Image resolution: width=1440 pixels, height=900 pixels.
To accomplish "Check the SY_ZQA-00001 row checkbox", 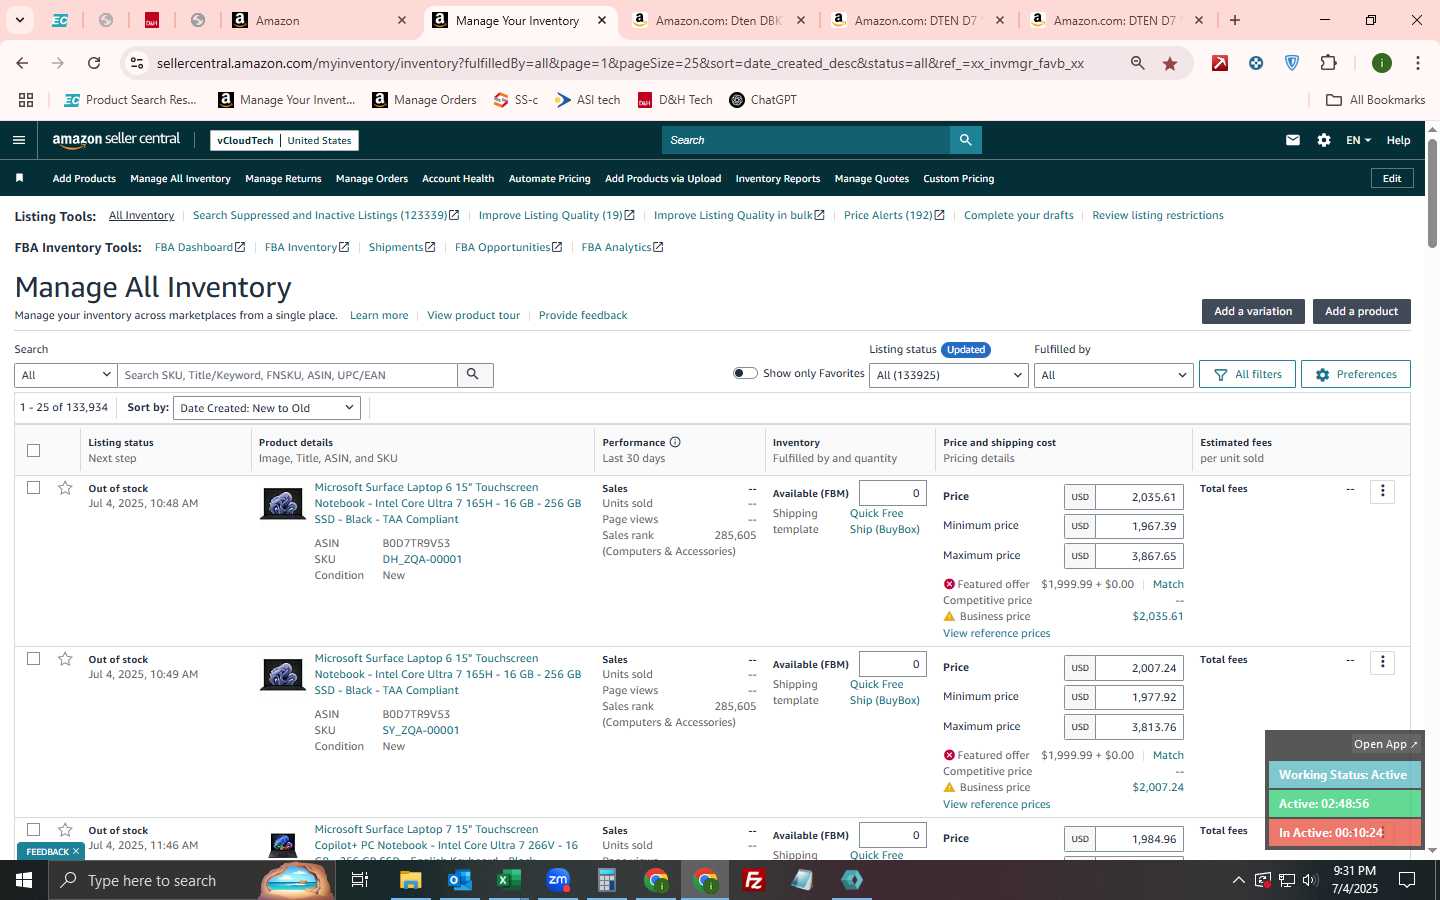I will click(33, 659).
